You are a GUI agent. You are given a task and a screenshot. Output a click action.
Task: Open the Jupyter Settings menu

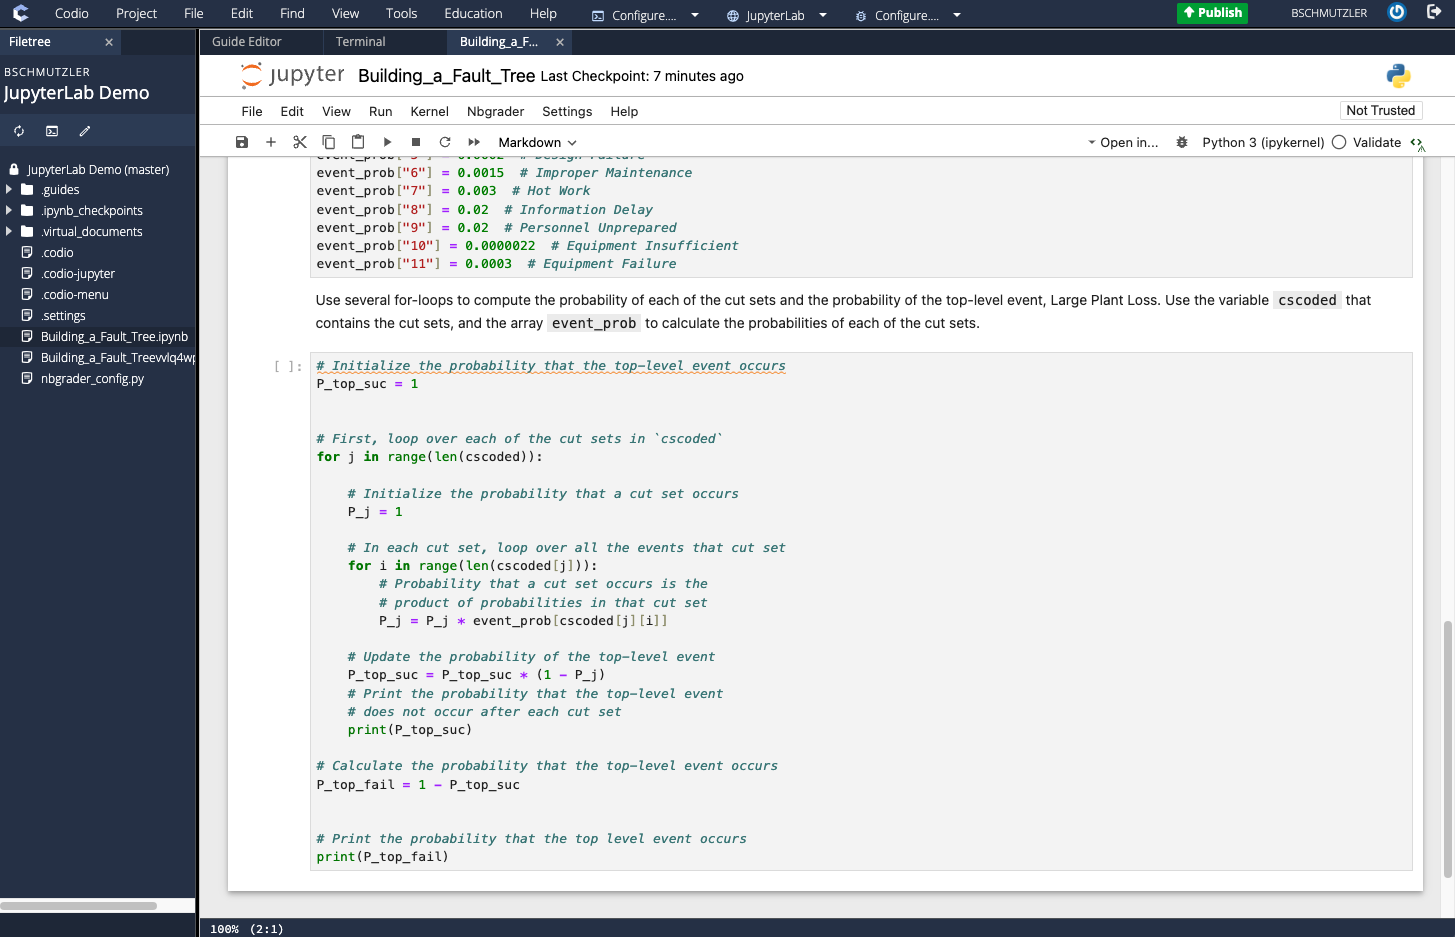coord(567,111)
